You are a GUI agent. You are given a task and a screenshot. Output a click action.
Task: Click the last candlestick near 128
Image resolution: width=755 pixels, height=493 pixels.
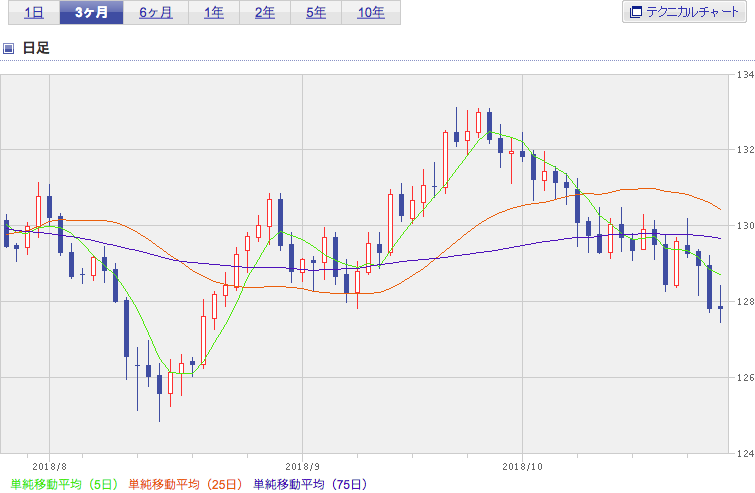tap(720, 307)
